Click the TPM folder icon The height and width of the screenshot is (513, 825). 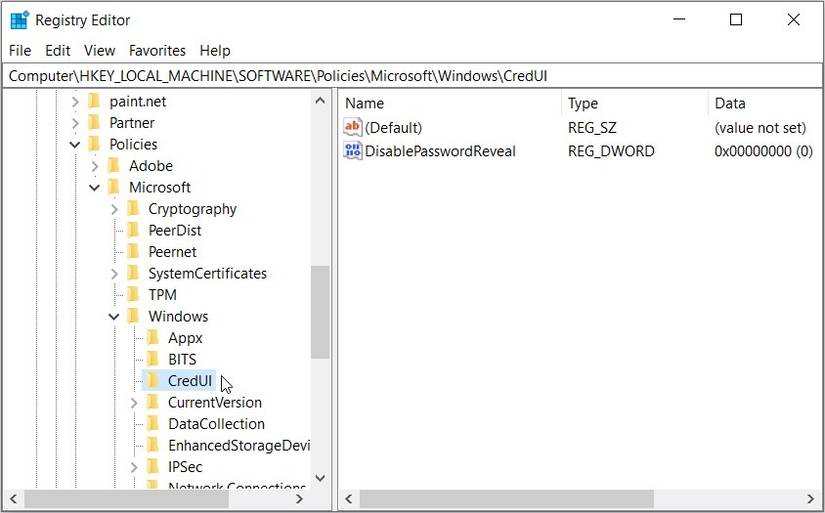click(134, 295)
